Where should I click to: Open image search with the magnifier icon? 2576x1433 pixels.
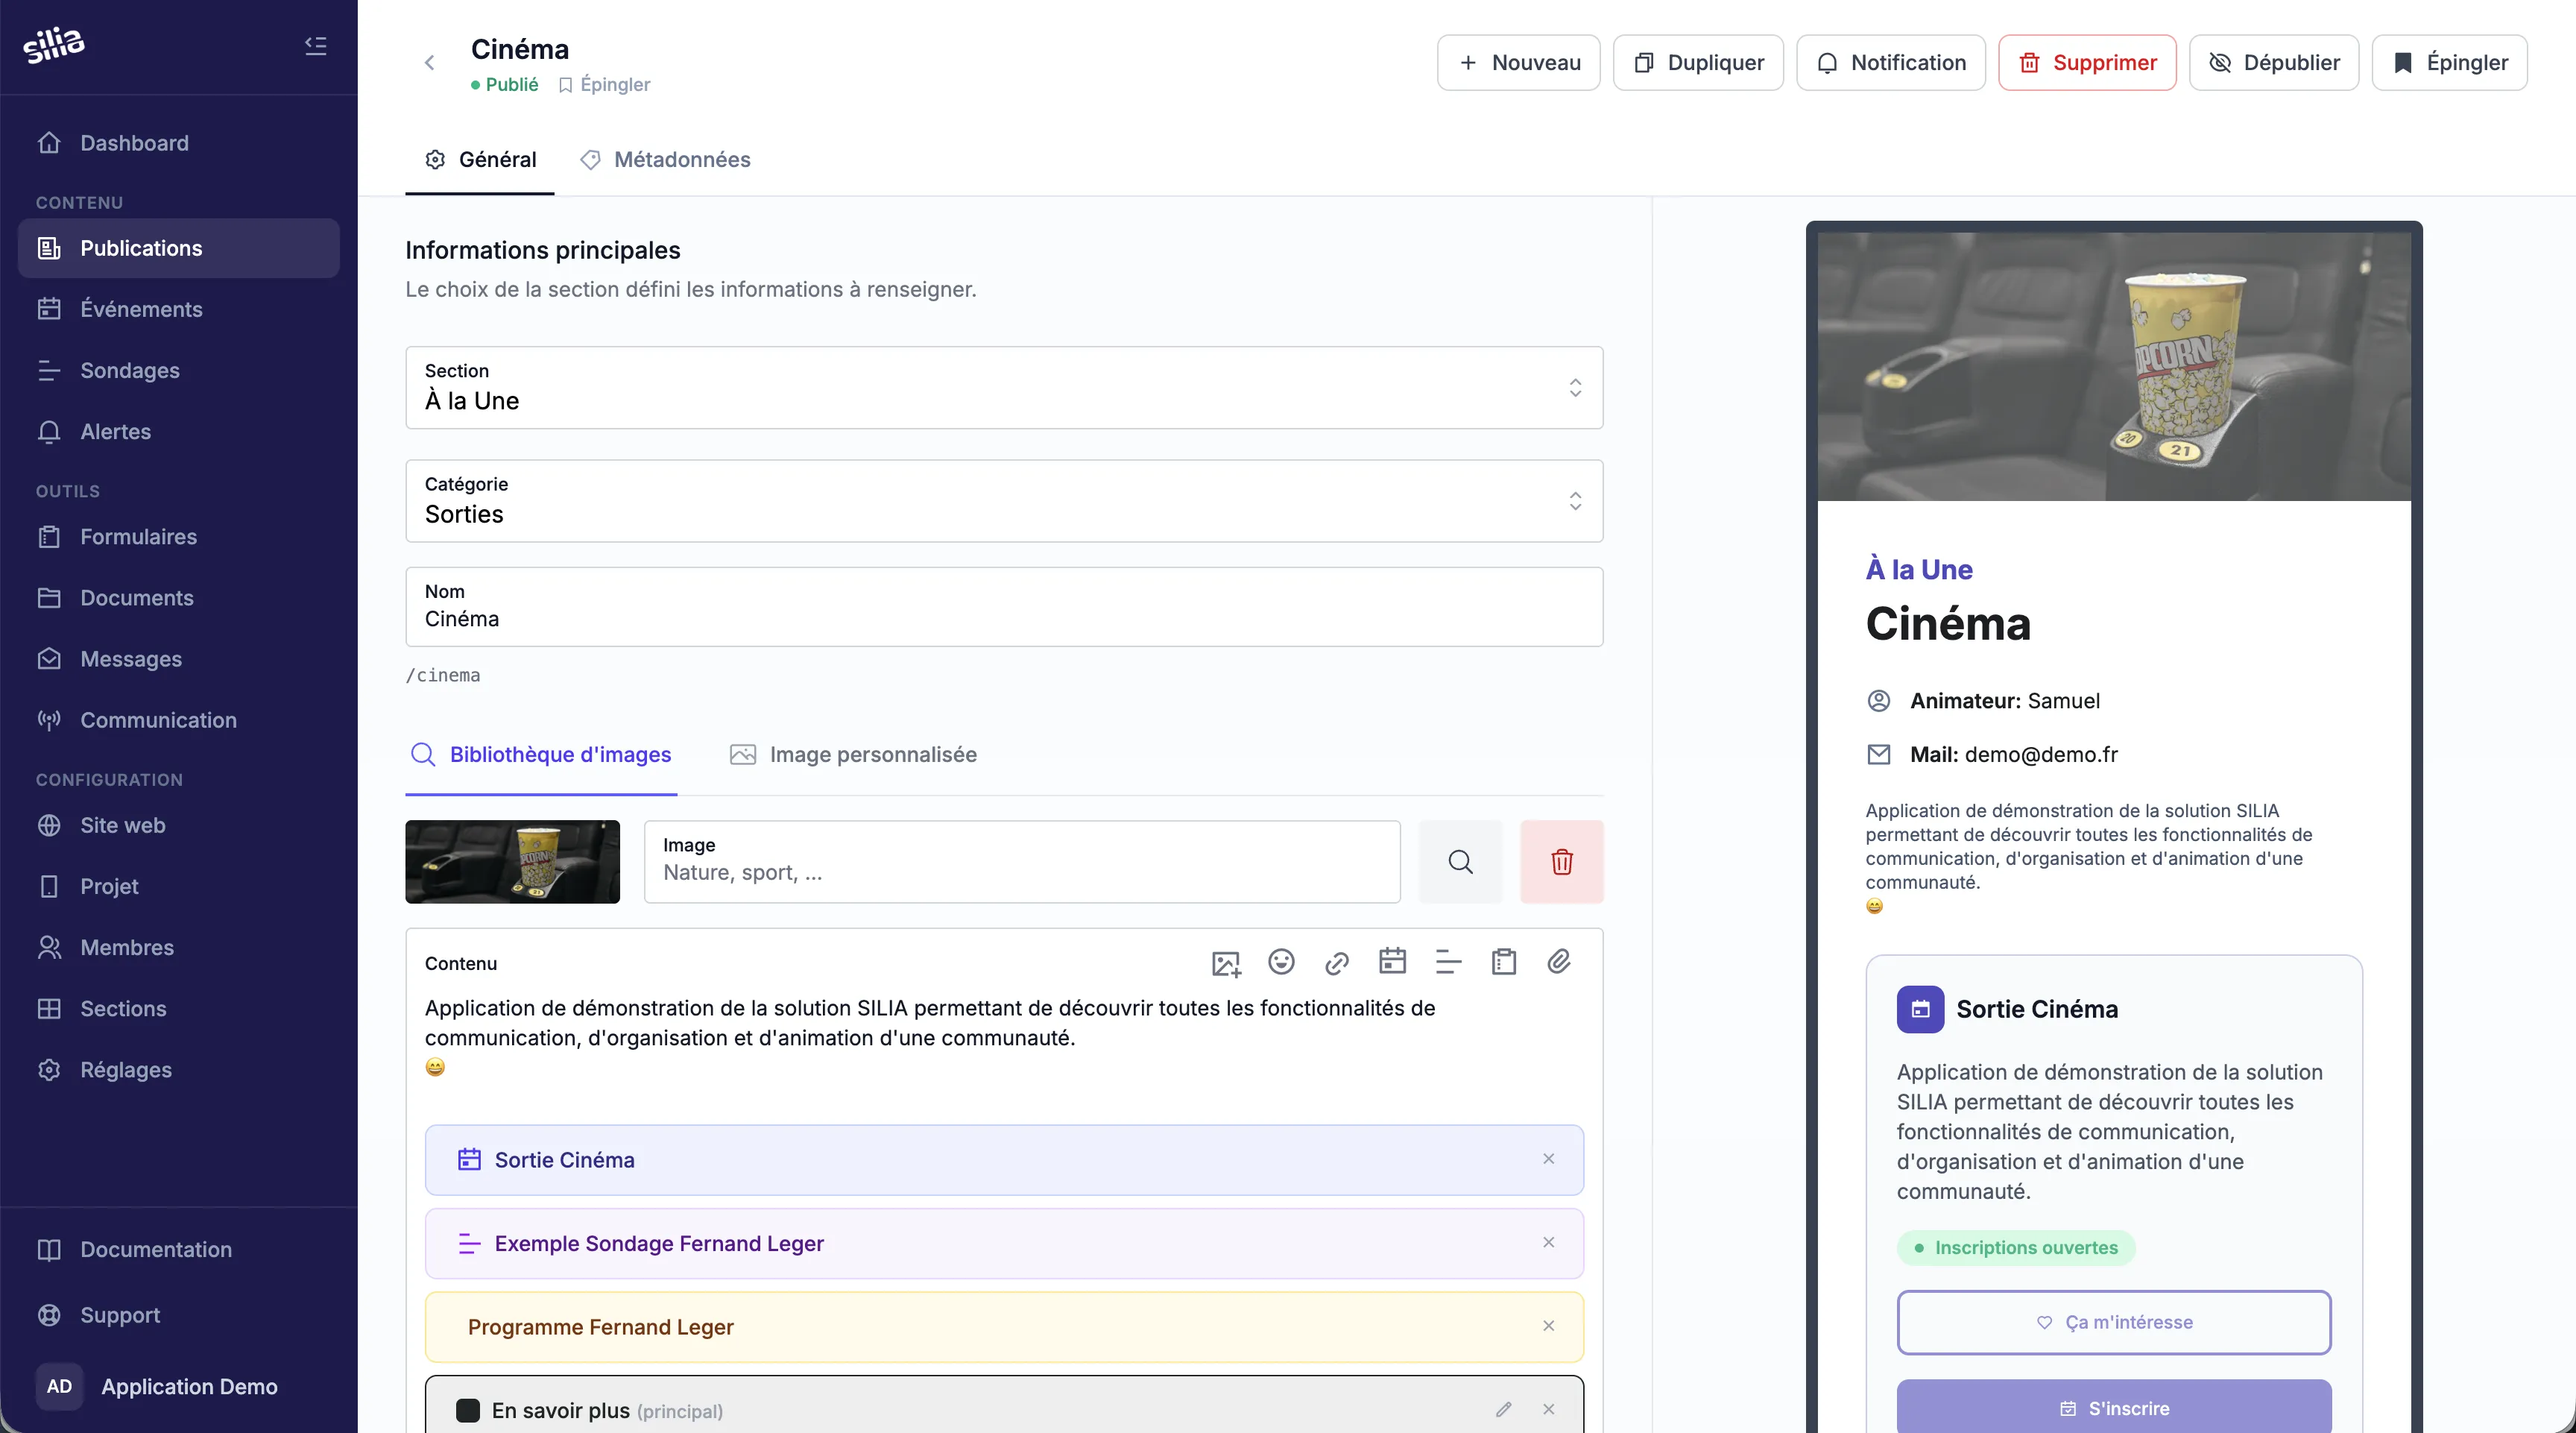1460,861
